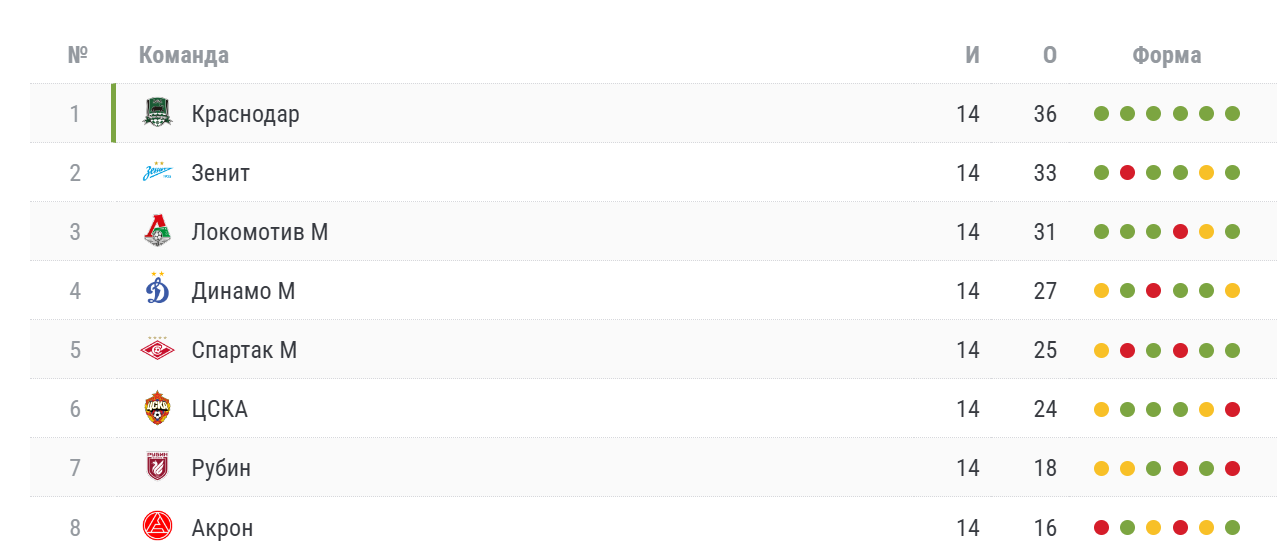Click ЦСКА's final red form dot
1285x556 pixels.
(x=1232, y=409)
